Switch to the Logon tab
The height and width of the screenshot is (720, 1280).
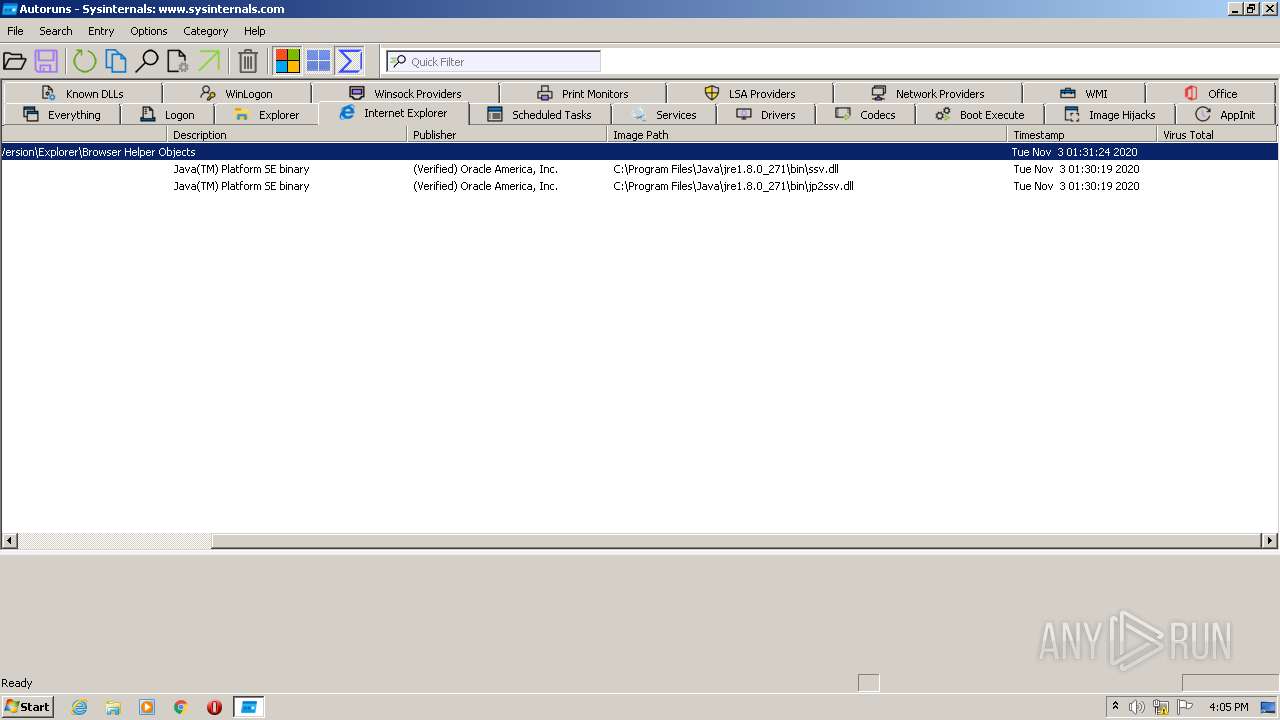point(167,114)
